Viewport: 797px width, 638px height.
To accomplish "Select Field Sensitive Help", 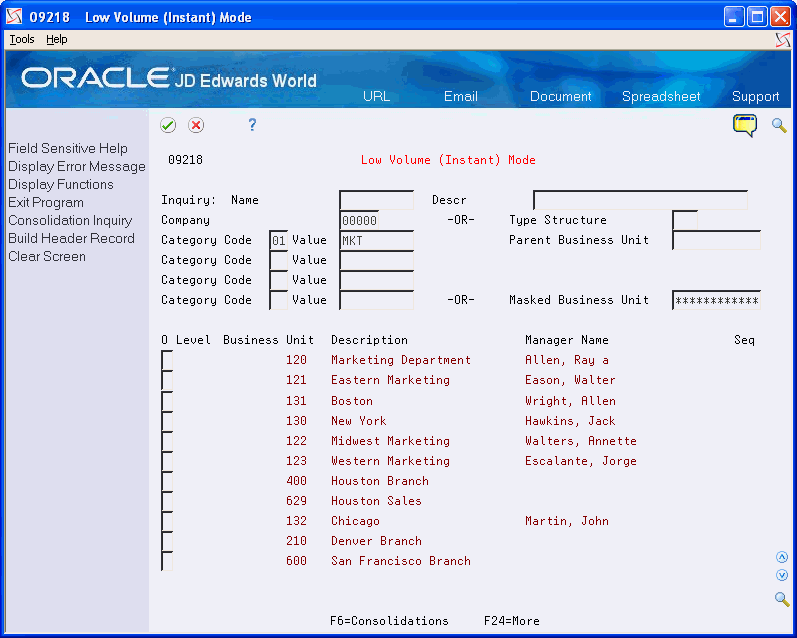I will [68, 148].
